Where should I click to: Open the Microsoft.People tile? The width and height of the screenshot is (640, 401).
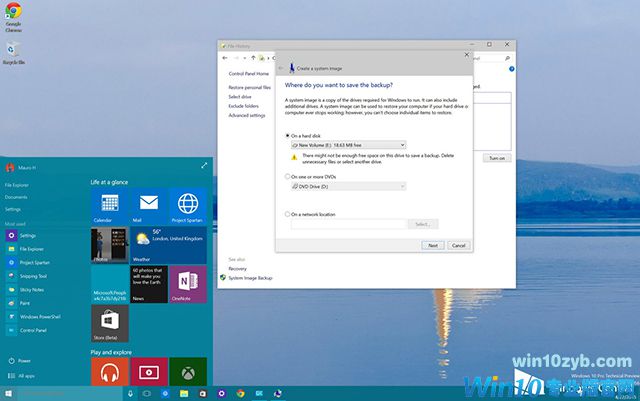click(x=109, y=284)
